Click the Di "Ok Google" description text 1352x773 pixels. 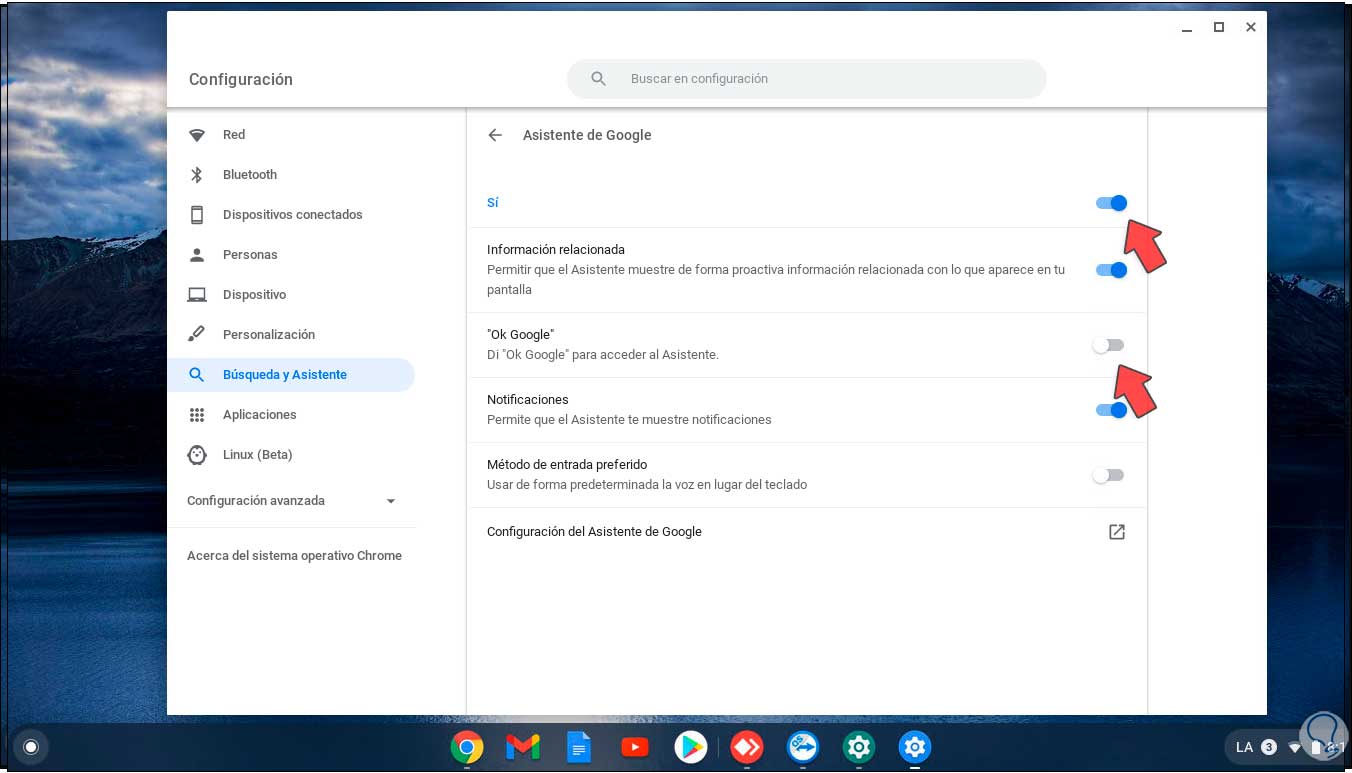coord(603,355)
